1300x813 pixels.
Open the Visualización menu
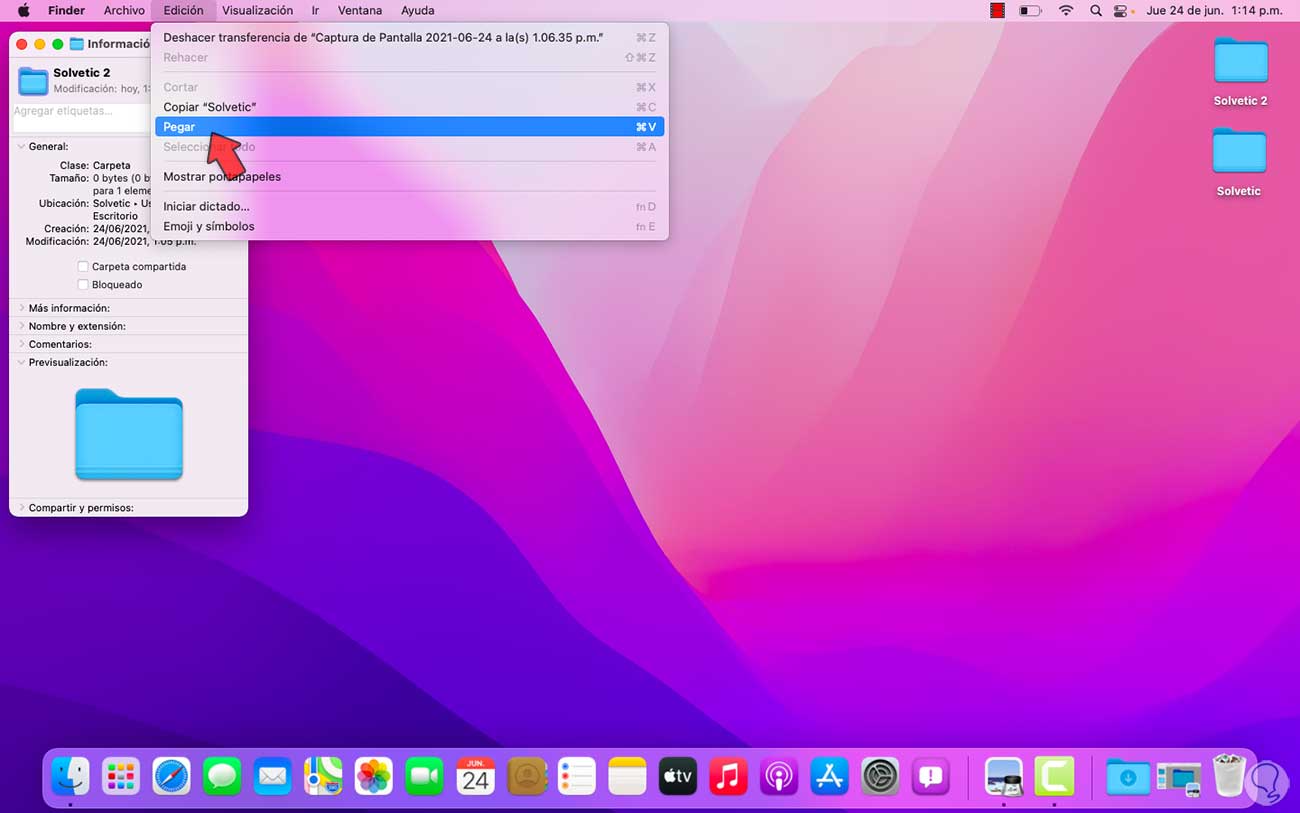tap(257, 11)
